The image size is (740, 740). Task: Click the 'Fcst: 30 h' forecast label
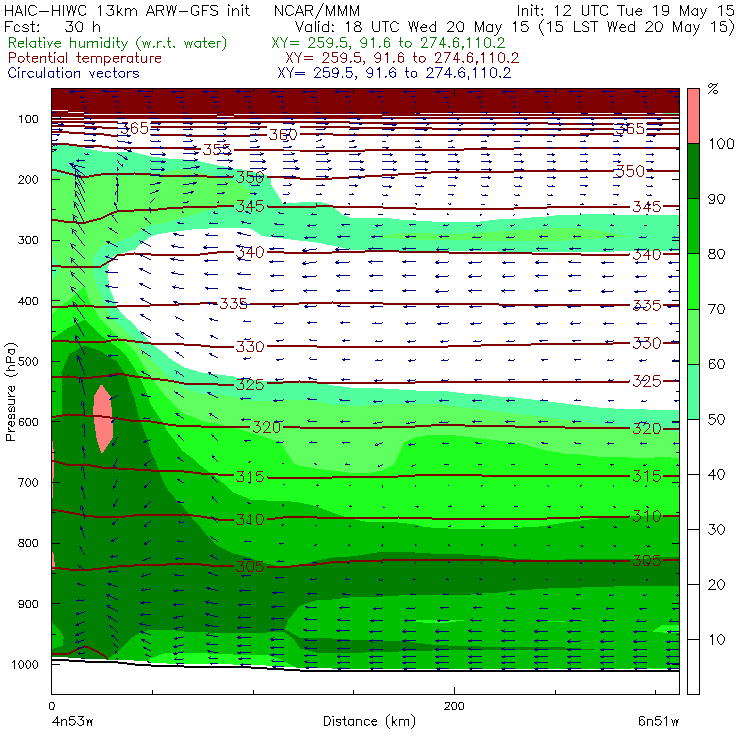tap(52, 27)
